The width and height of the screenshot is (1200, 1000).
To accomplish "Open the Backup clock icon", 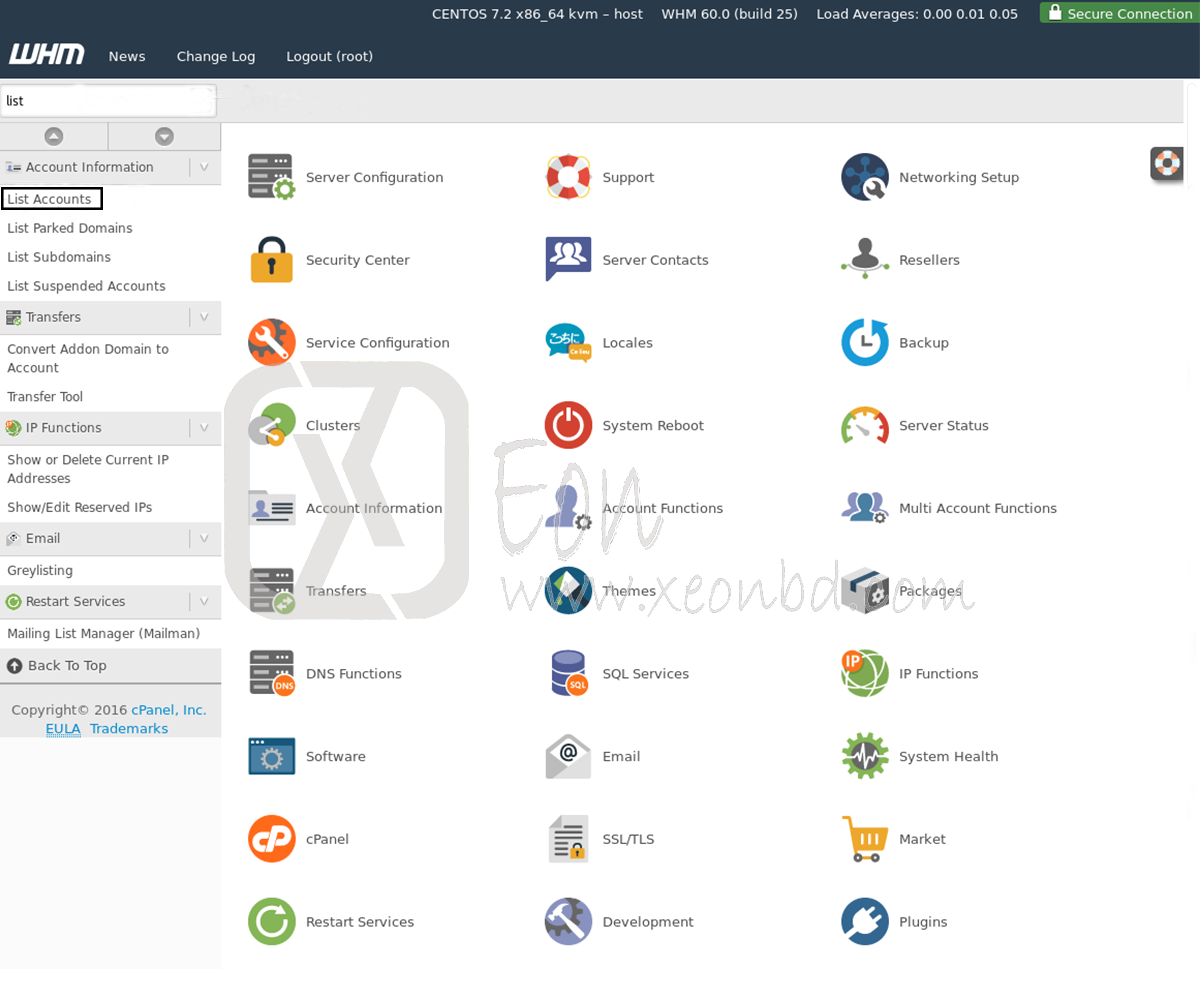I will coord(865,342).
